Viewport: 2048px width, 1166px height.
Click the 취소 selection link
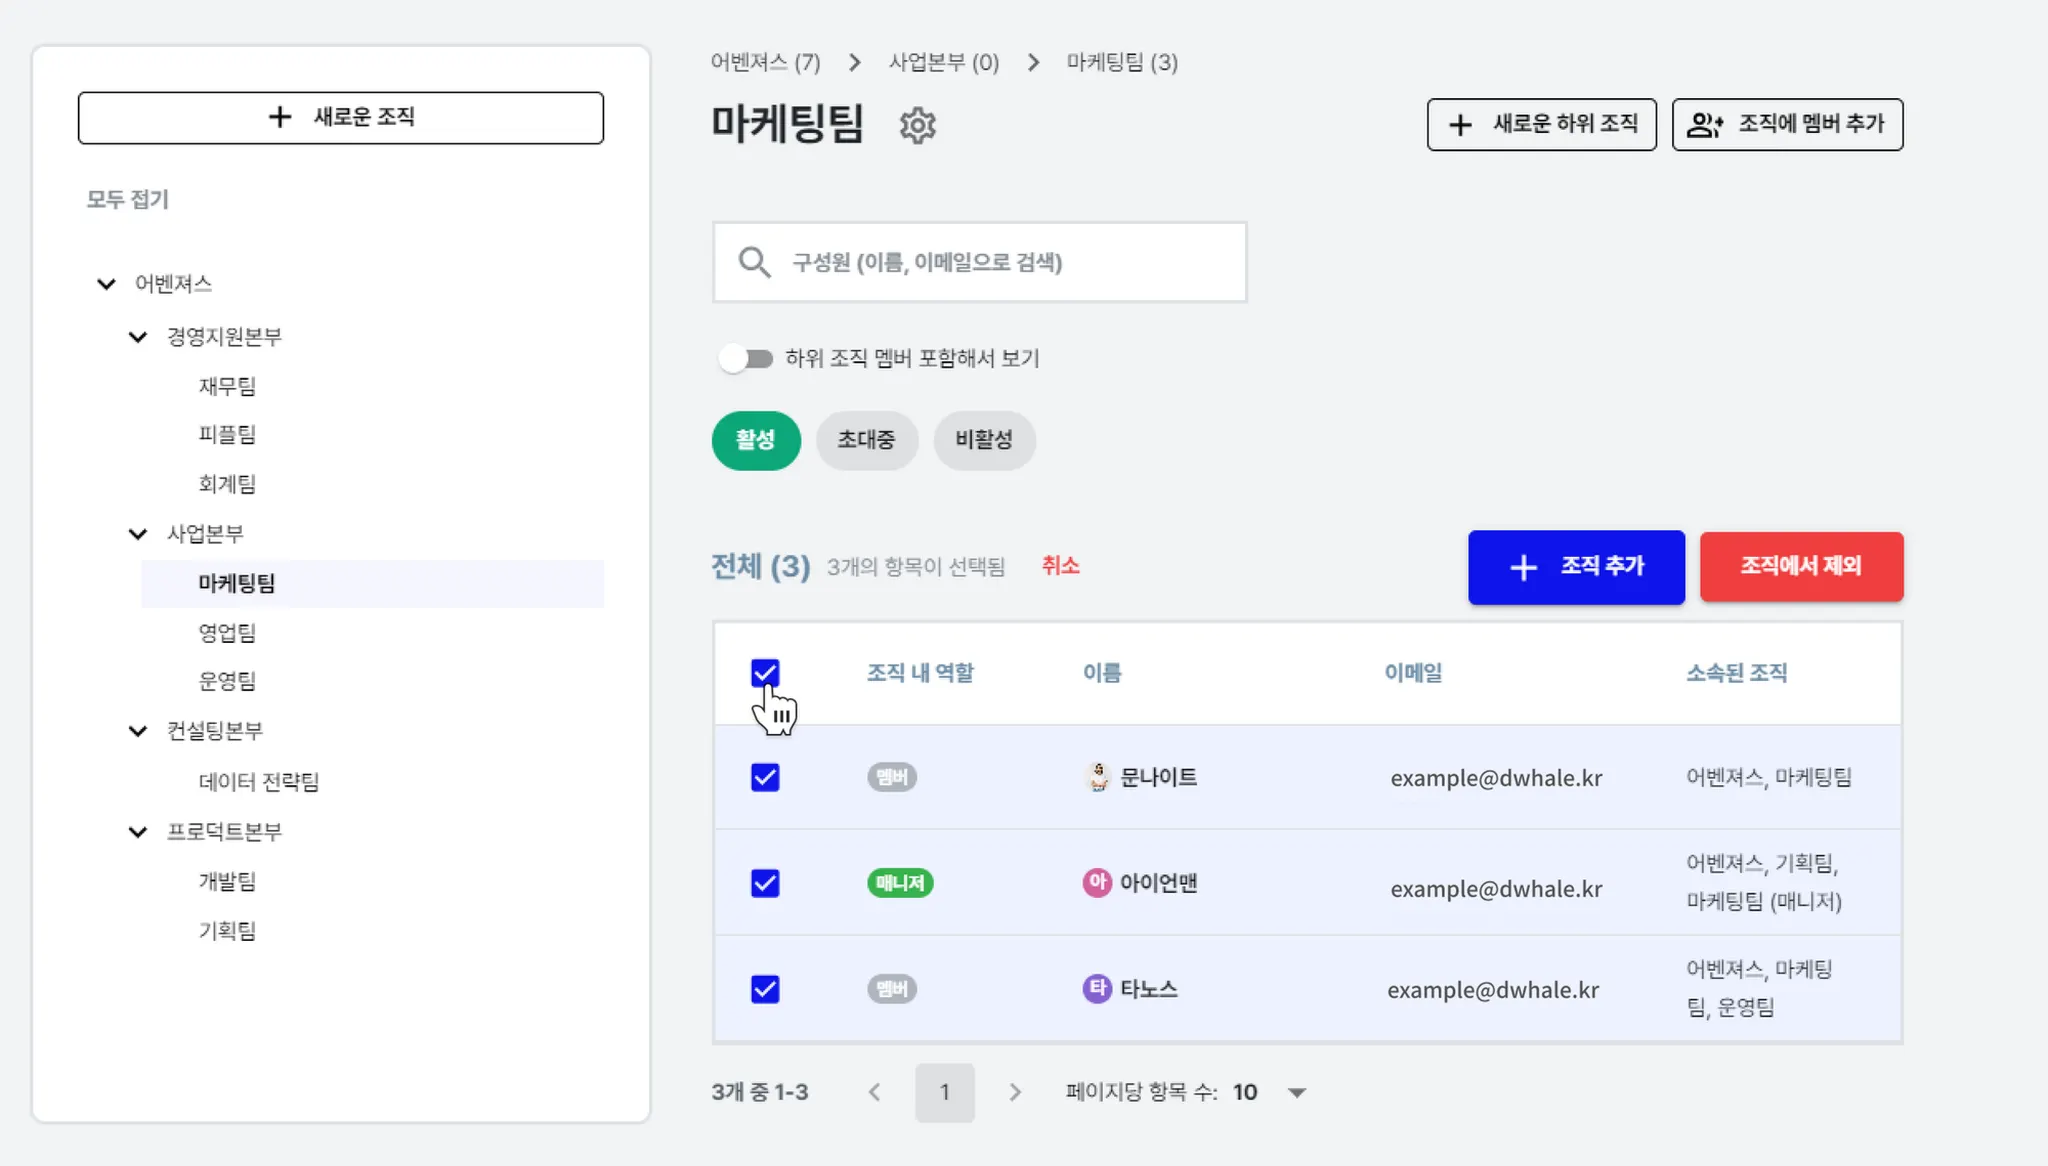(x=1060, y=566)
